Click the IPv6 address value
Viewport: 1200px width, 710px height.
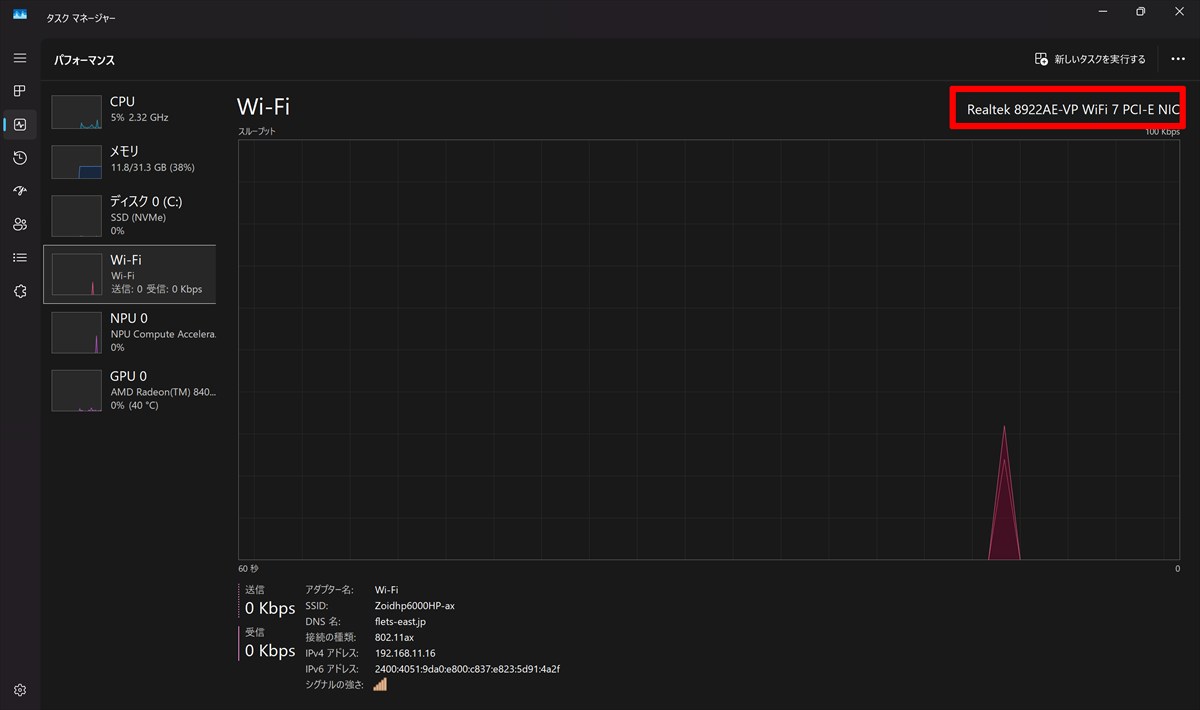(x=467, y=669)
